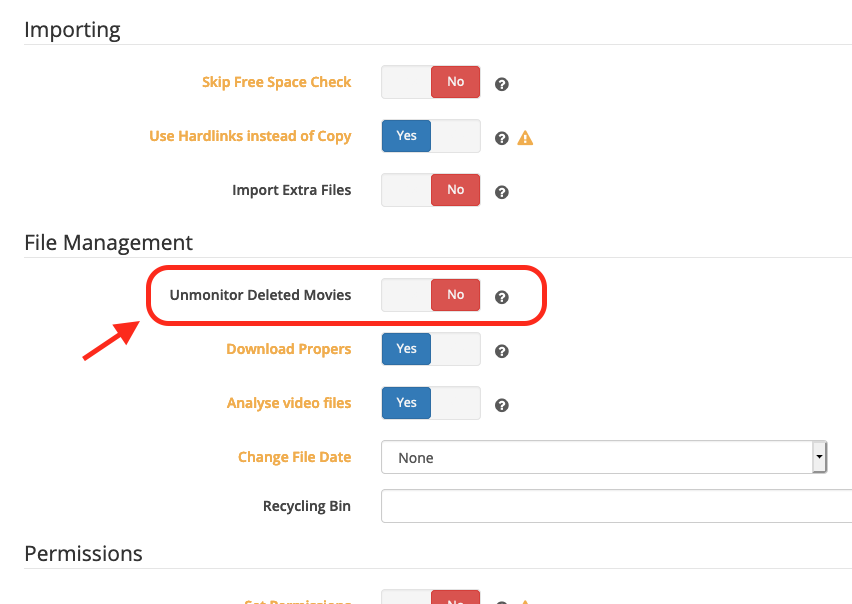Click the Permissions section heading
Screen dimensions: 852x604
click(x=83, y=553)
